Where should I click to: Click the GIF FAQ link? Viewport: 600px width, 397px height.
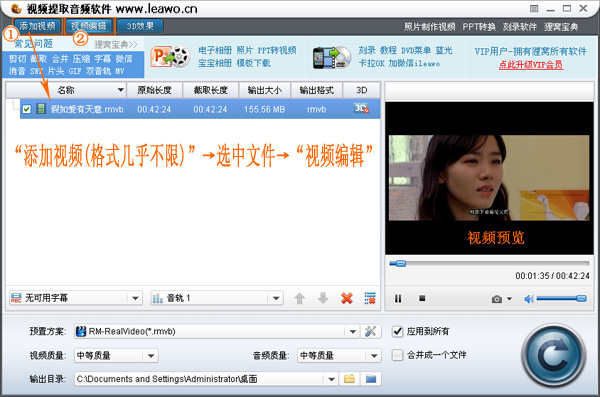pyautogui.click(x=75, y=71)
